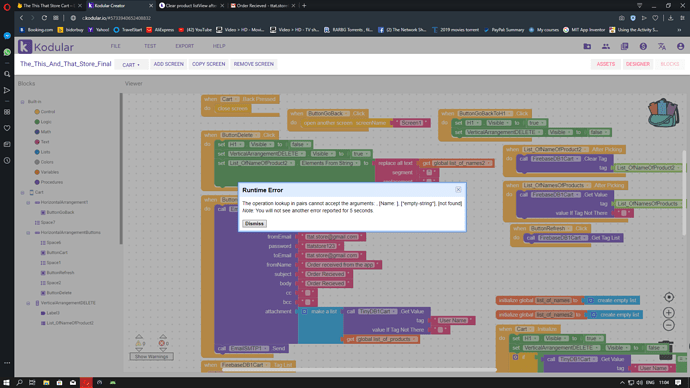Click the language translate icon in header
690x388 pixels.
click(x=661, y=46)
